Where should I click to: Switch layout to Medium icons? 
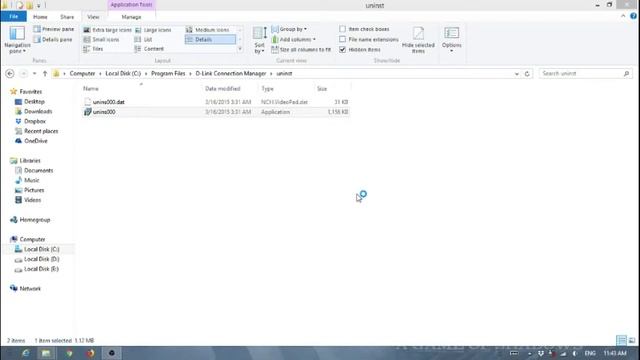coord(208,30)
